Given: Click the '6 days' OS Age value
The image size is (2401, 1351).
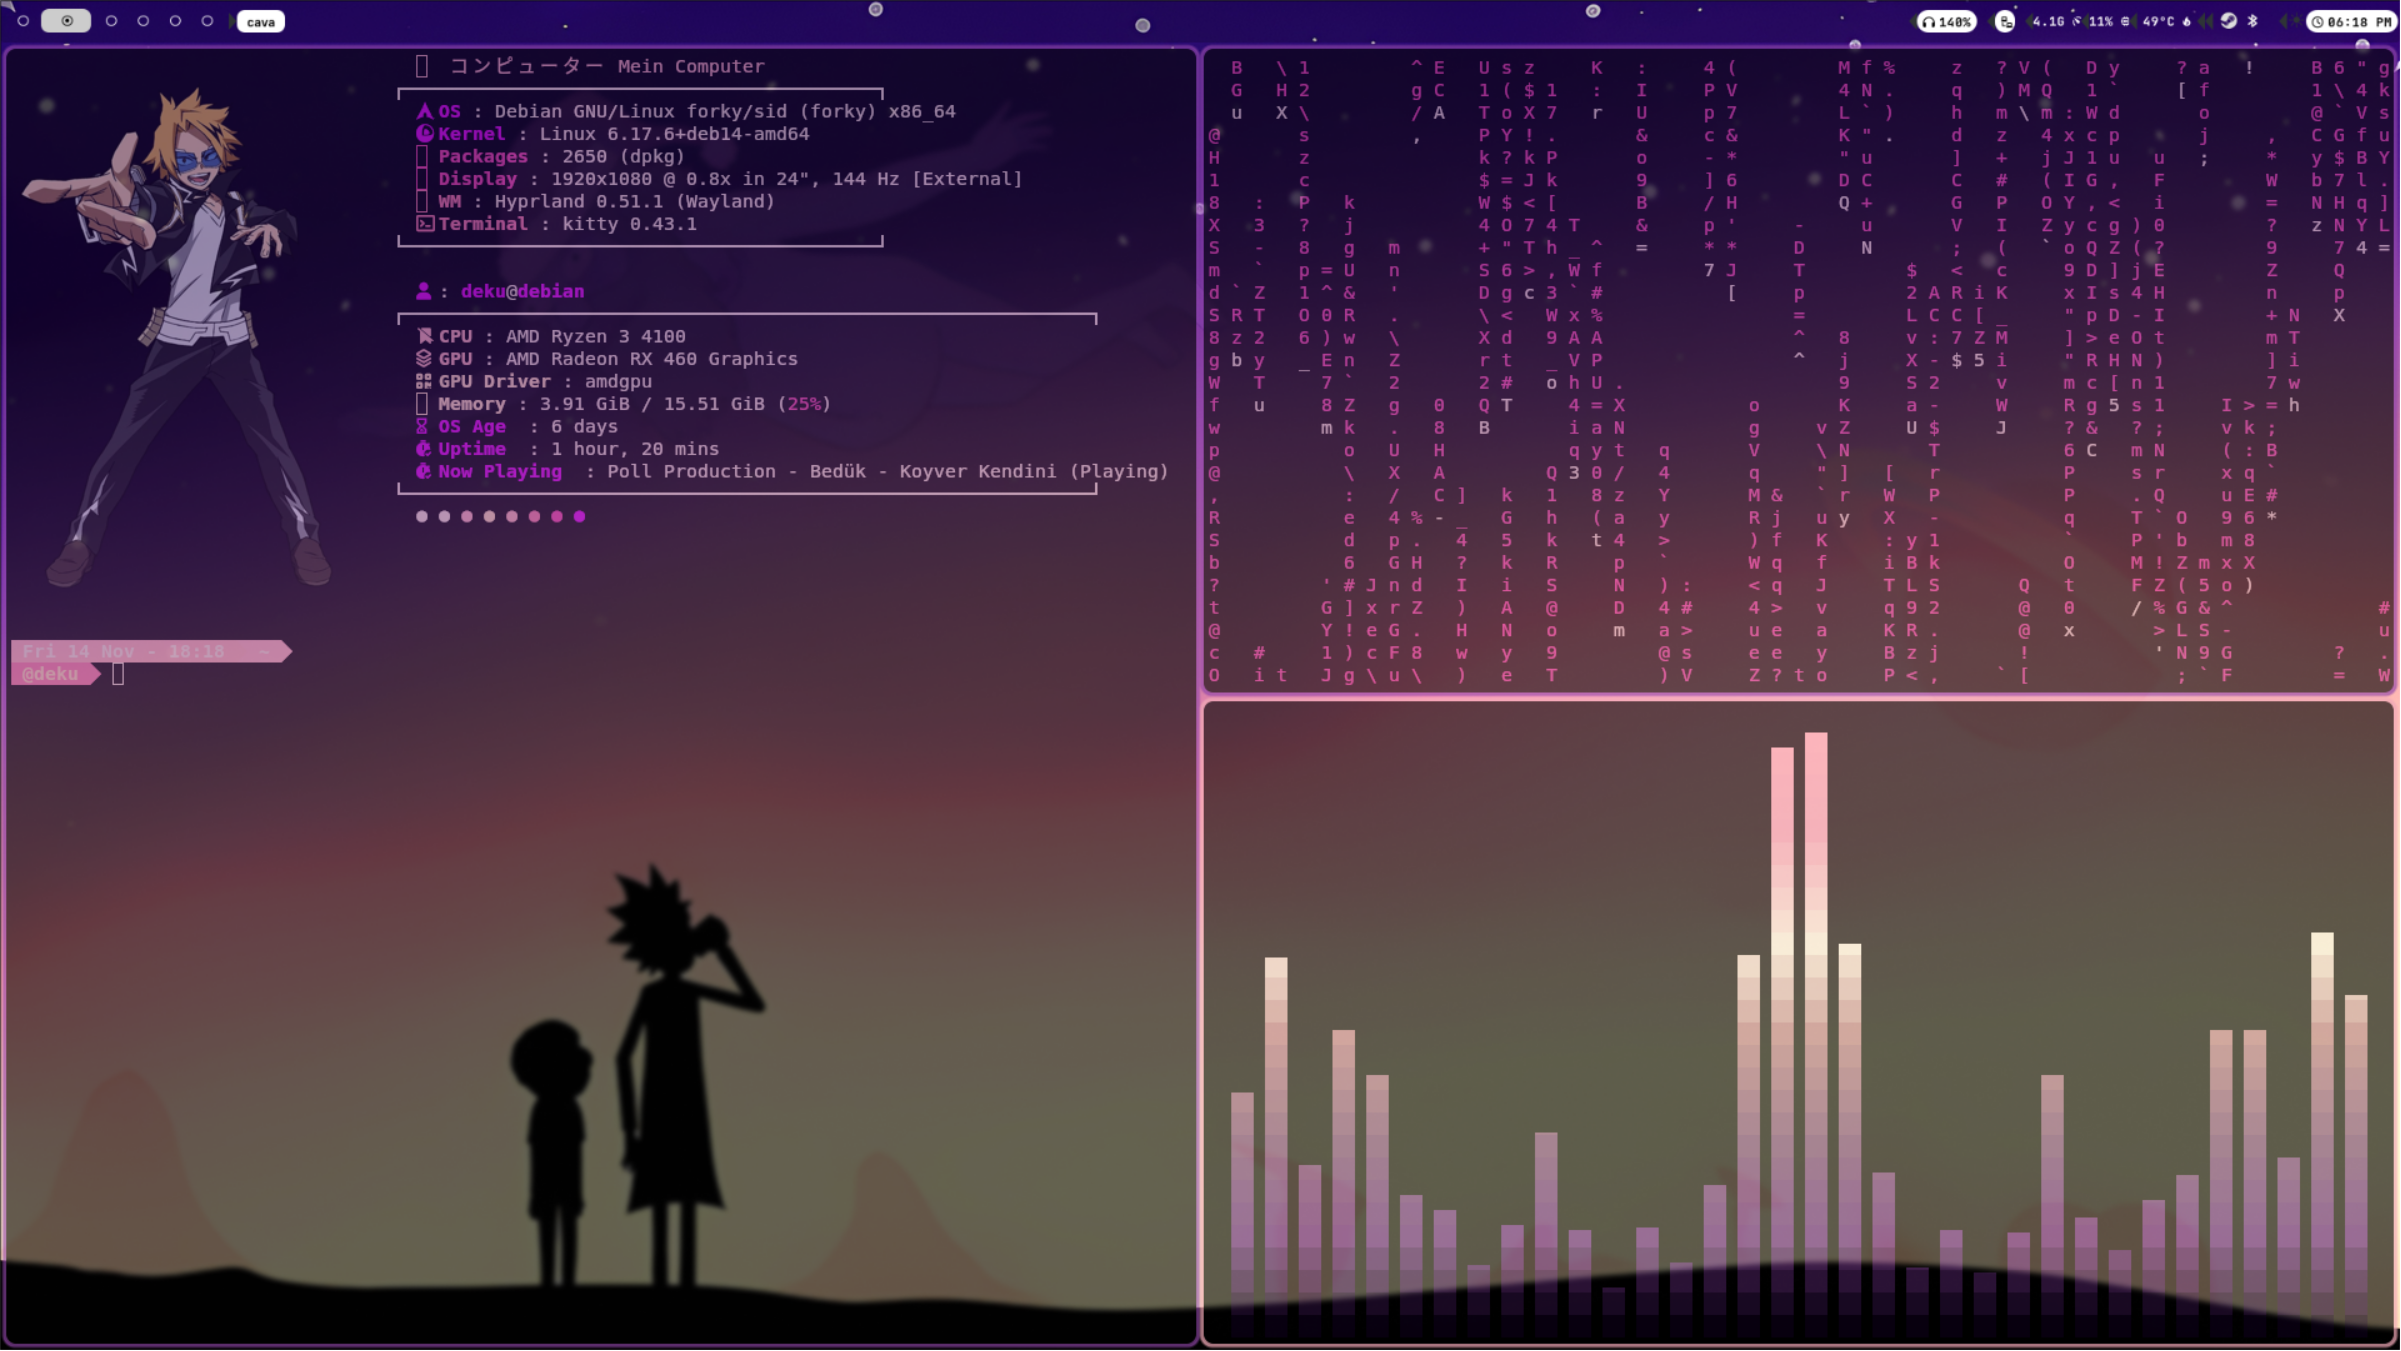Looking at the screenshot, I should point(584,426).
